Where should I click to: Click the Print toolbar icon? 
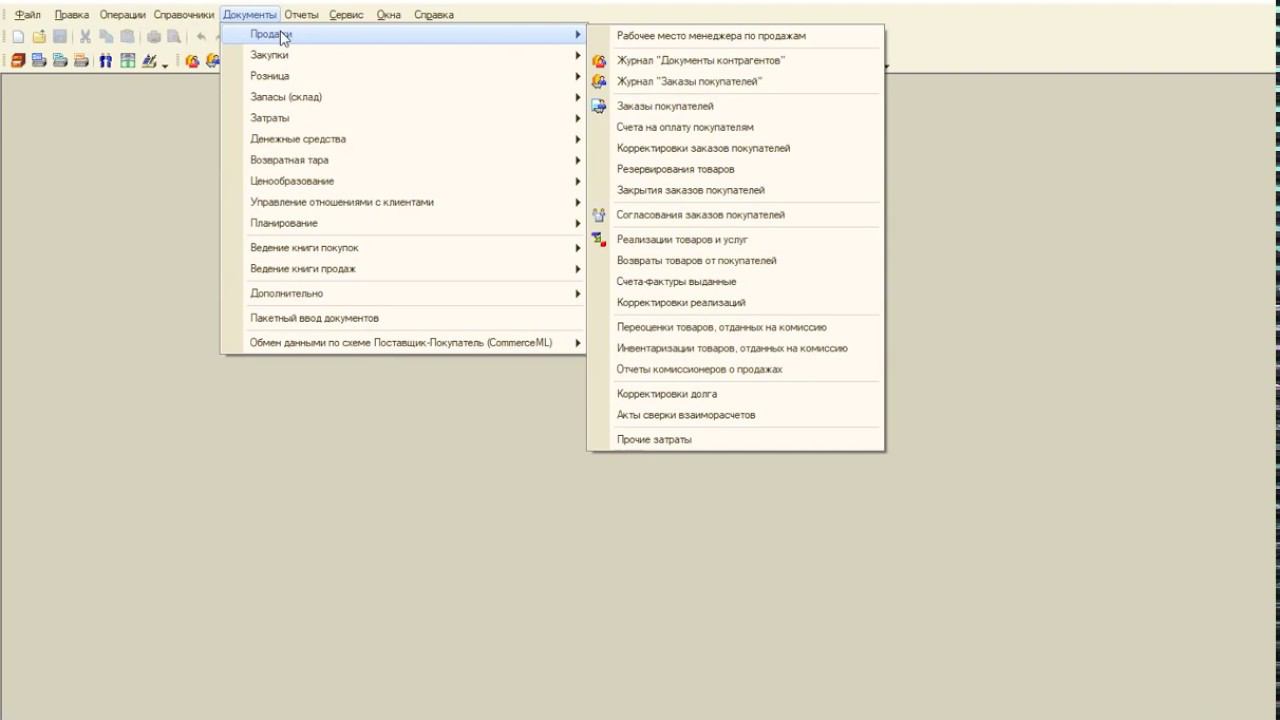[154, 37]
